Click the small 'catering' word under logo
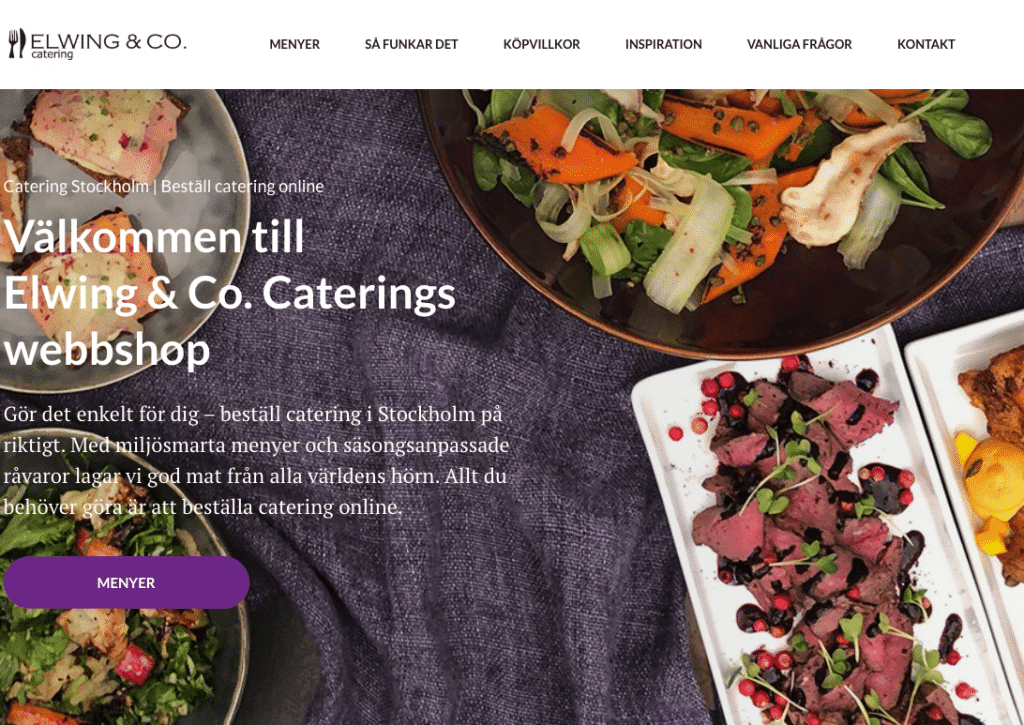This screenshot has width=1024, height=725. coord(52,55)
